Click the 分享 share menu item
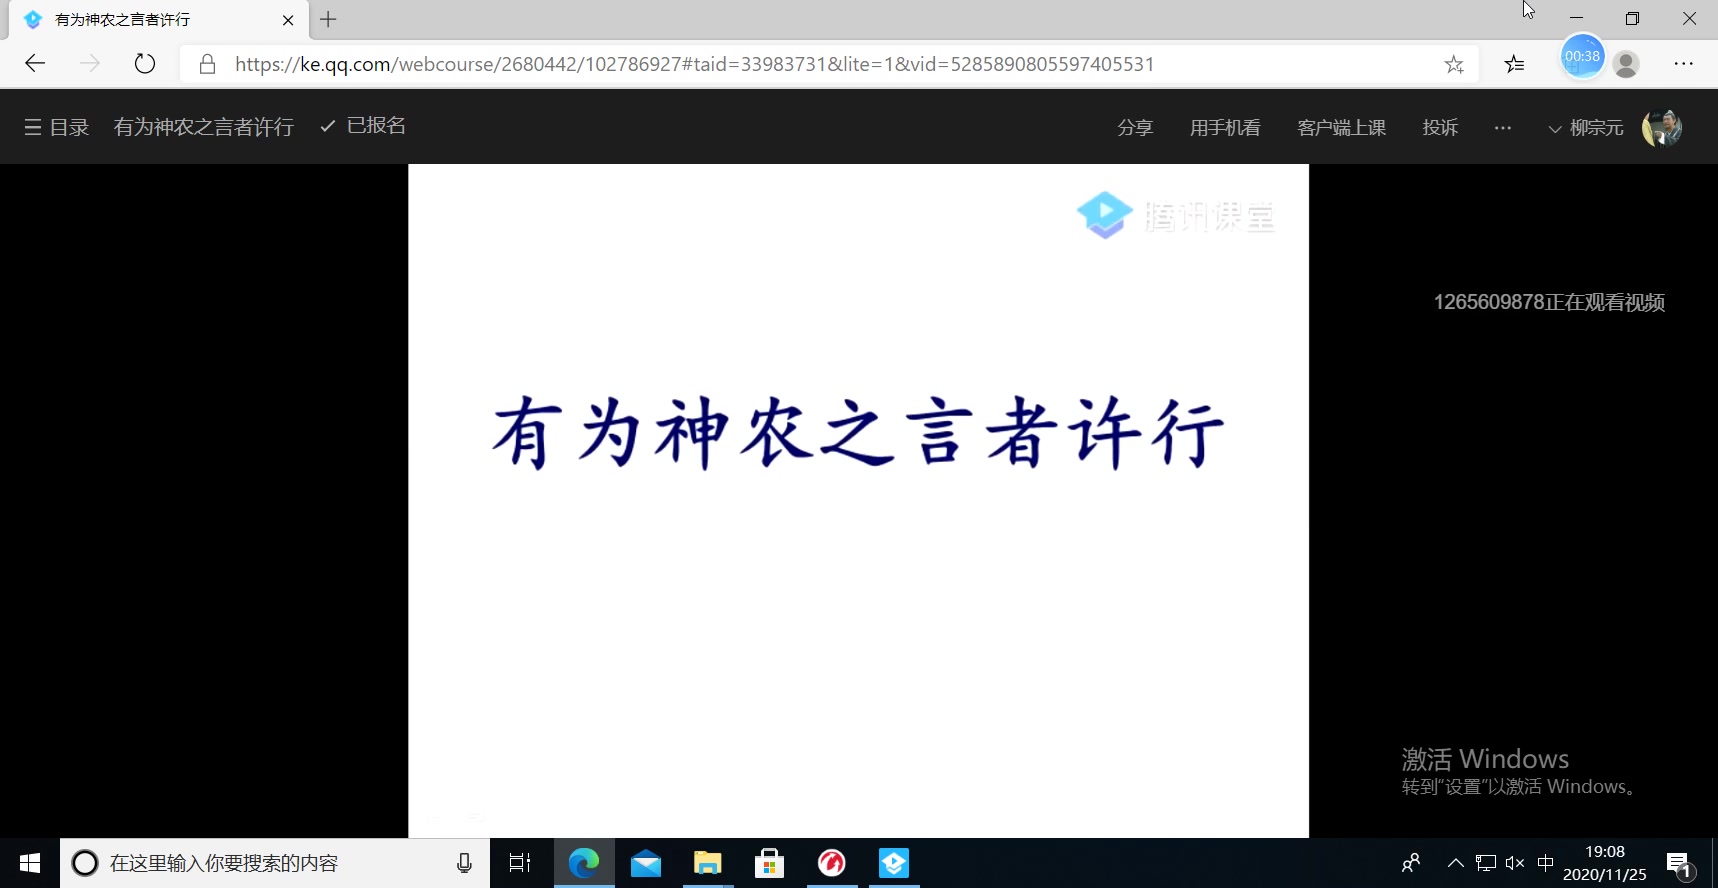This screenshot has width=1718, height=888. point(1135,127)
